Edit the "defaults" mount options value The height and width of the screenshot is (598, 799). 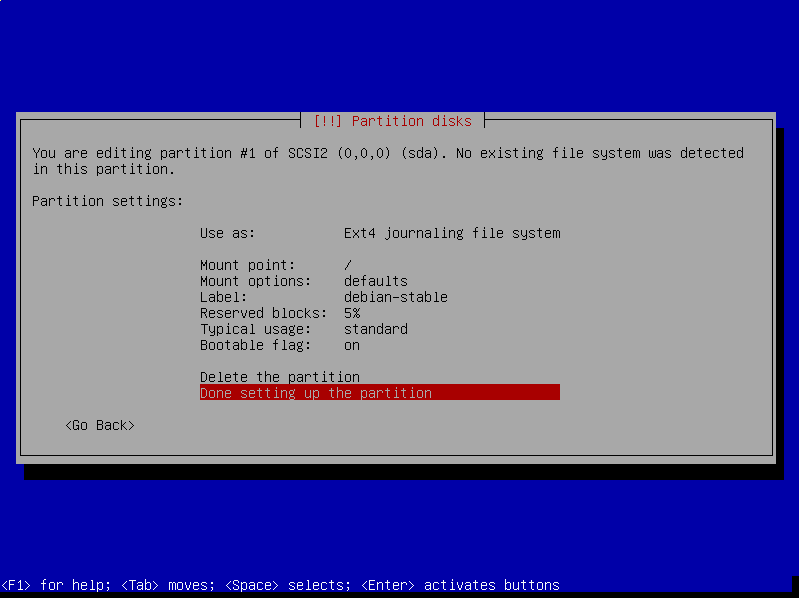pos(376,281)
